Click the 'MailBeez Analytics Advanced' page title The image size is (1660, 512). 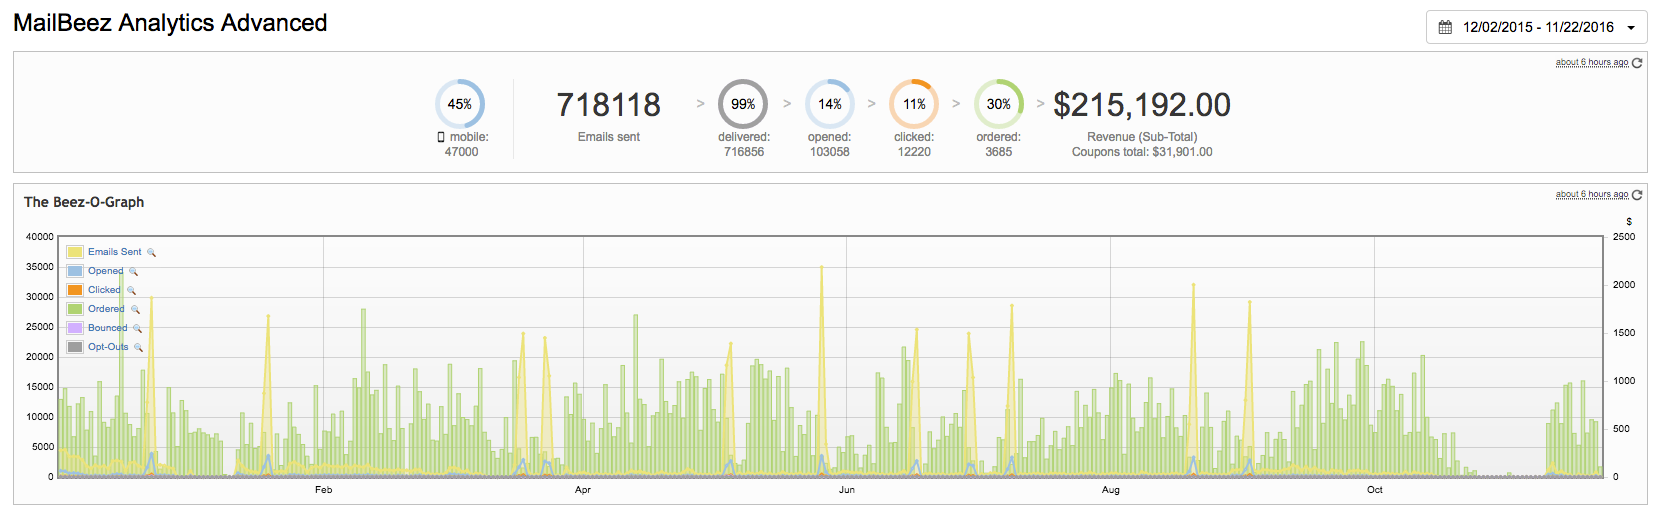170,23
